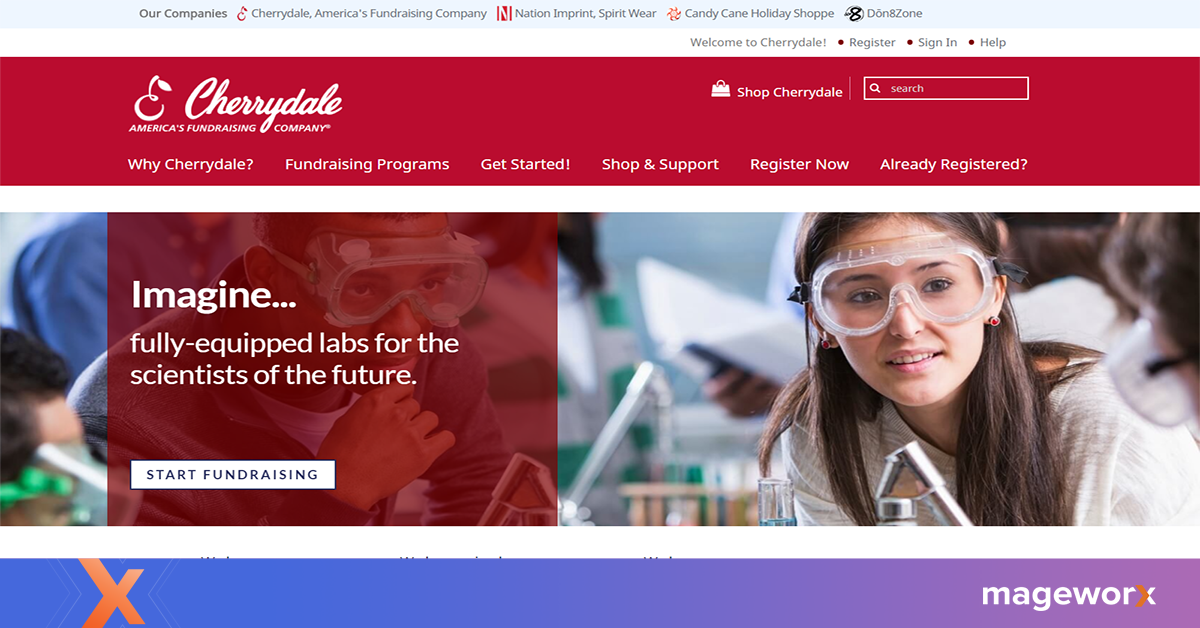1200x628 pixels.
Task: Click the magnifying glass search icon
Action: 875,88
